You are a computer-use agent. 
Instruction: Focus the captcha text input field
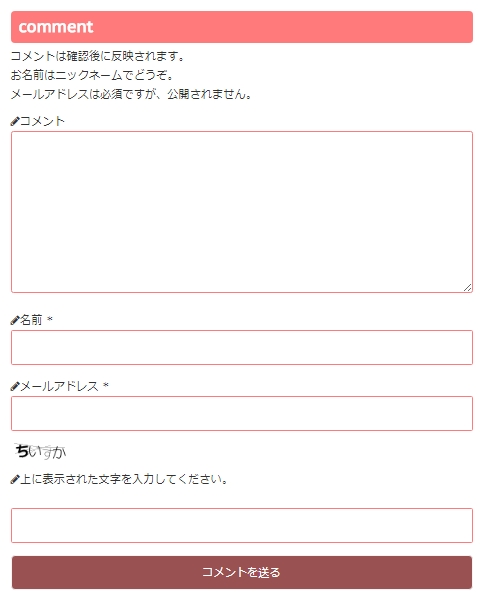point(242,526)
